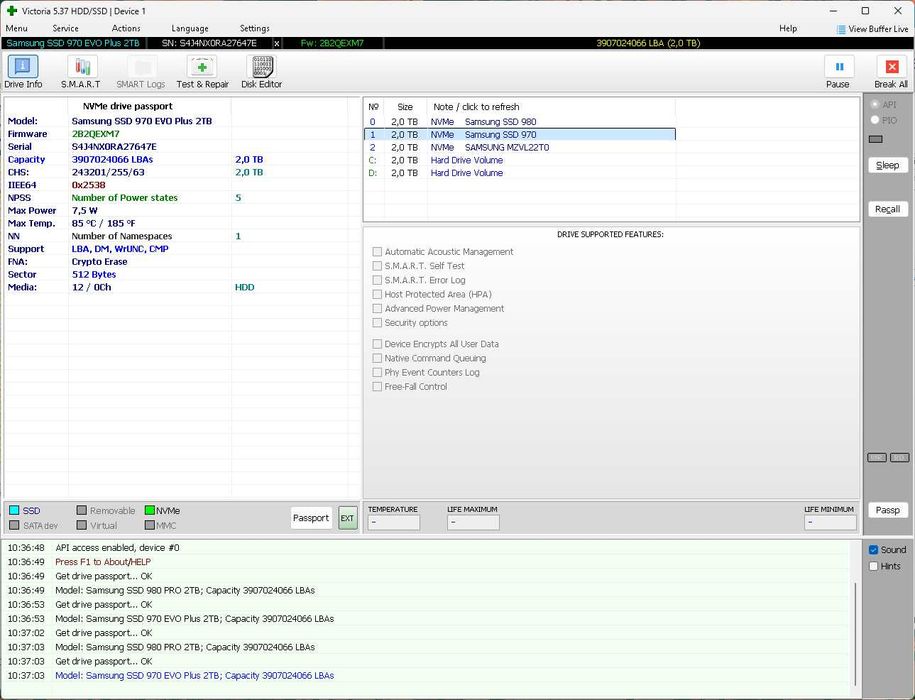Check Native Command Queuing
This screenshot has height=700, width=915.
tap(377, 358)
